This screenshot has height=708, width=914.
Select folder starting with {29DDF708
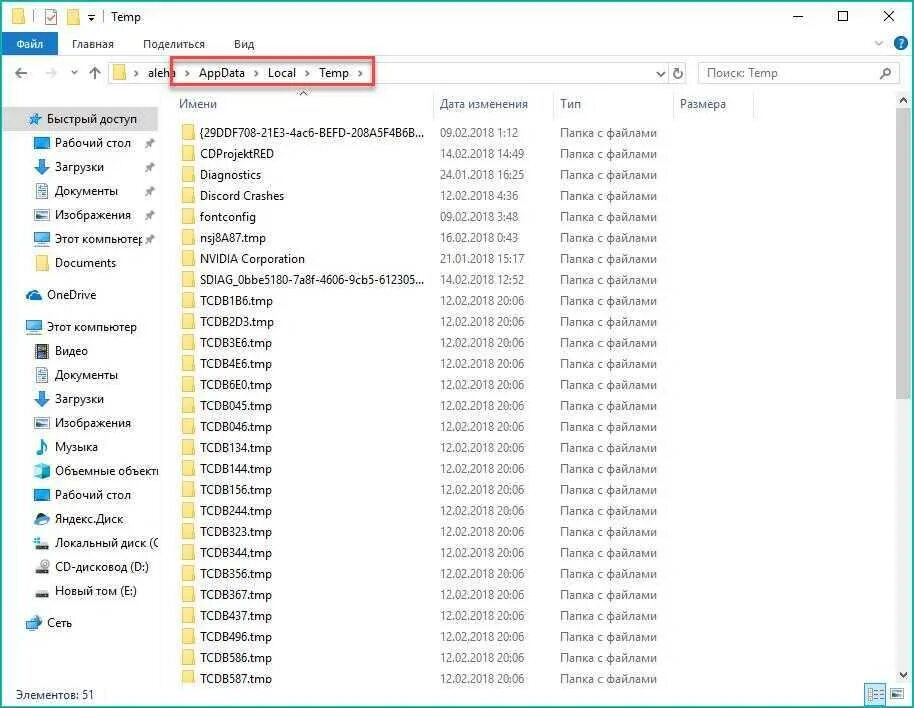click(311, 133)
